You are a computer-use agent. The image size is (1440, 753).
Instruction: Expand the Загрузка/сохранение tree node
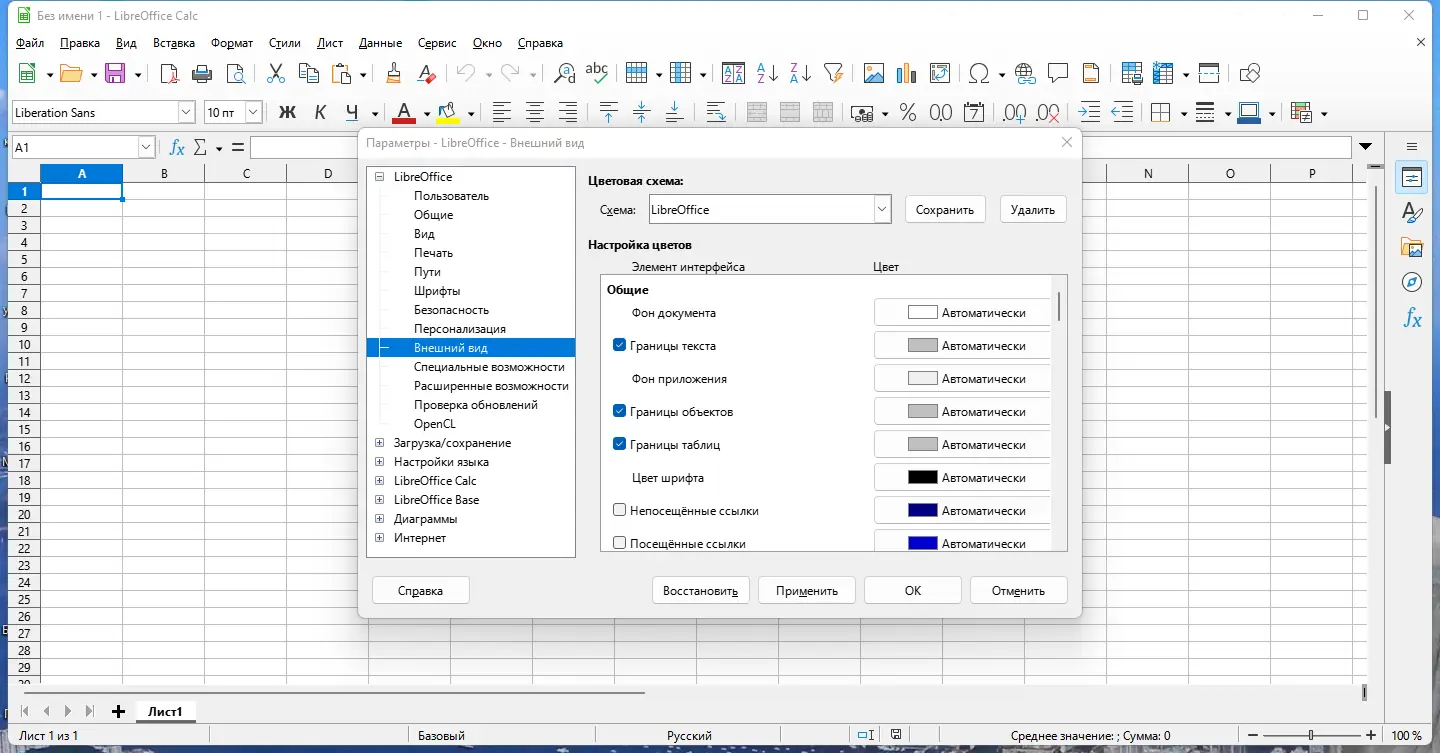click(x=380, y=443)
